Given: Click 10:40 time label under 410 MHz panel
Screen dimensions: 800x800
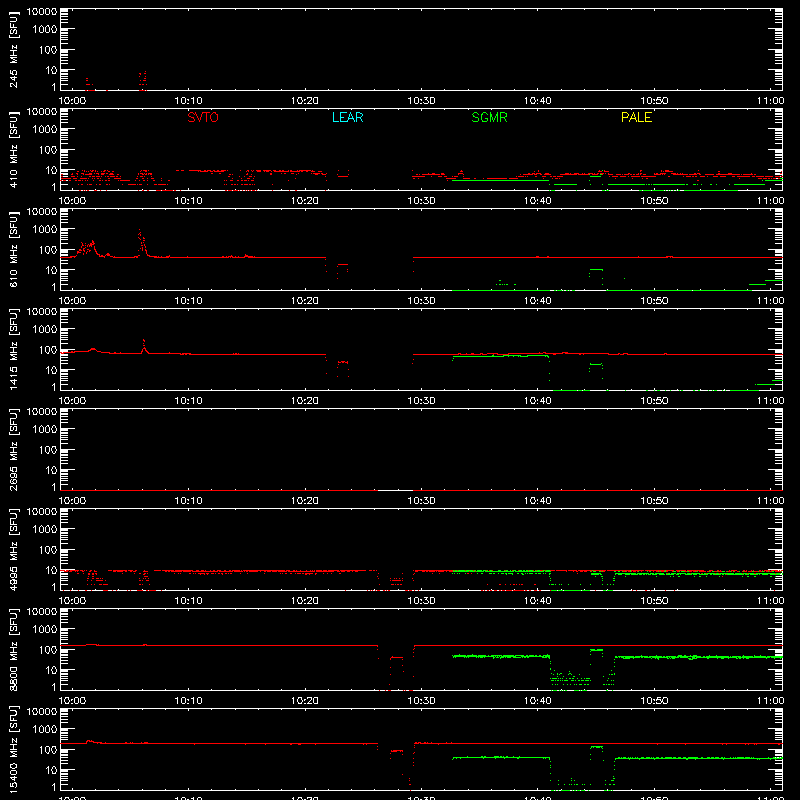Looking at the screenshot, I should 538,201.
